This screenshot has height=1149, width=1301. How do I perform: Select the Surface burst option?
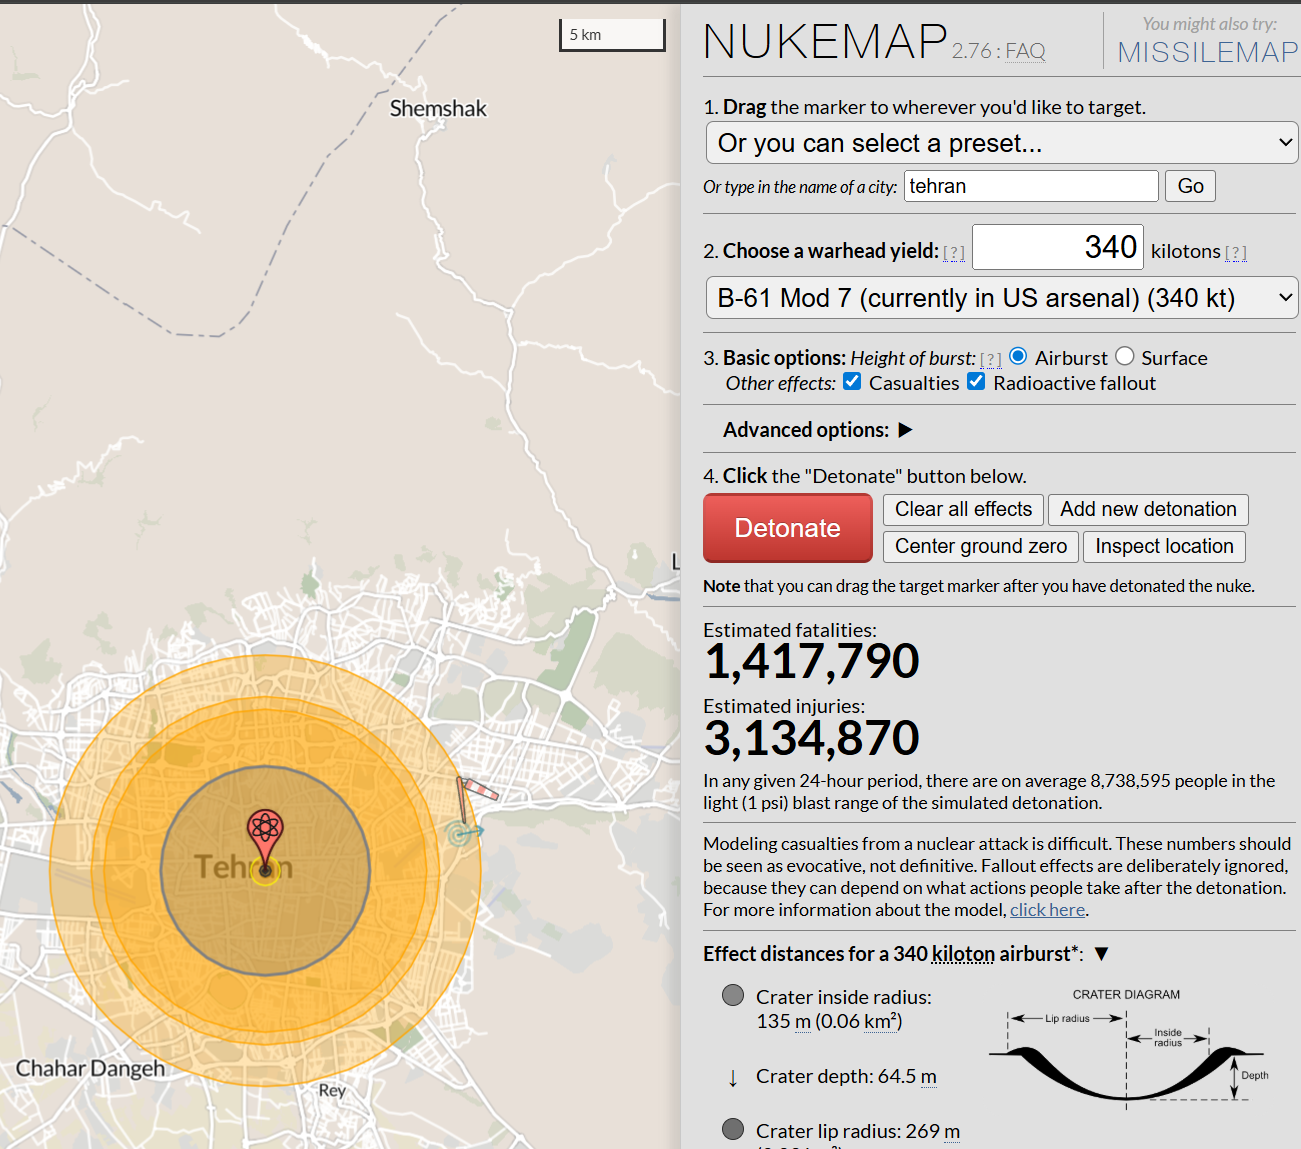1125,356
